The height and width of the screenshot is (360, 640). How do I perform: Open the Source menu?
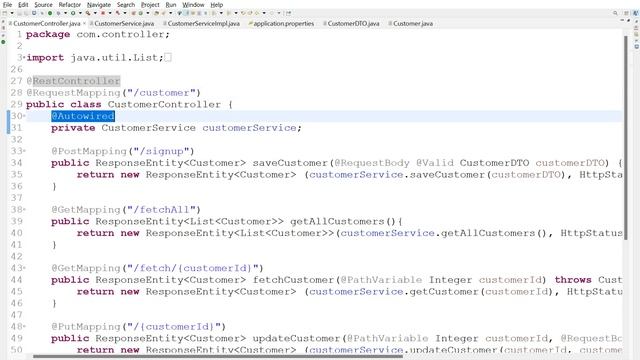coord(43,5)
